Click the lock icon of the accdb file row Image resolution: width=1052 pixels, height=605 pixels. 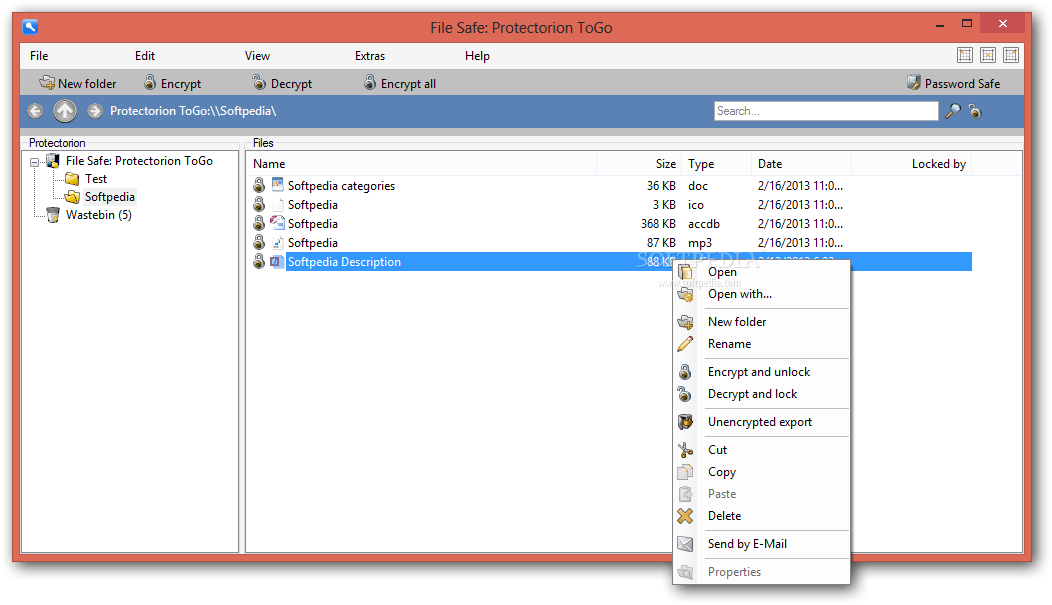(x=259, y=223)
